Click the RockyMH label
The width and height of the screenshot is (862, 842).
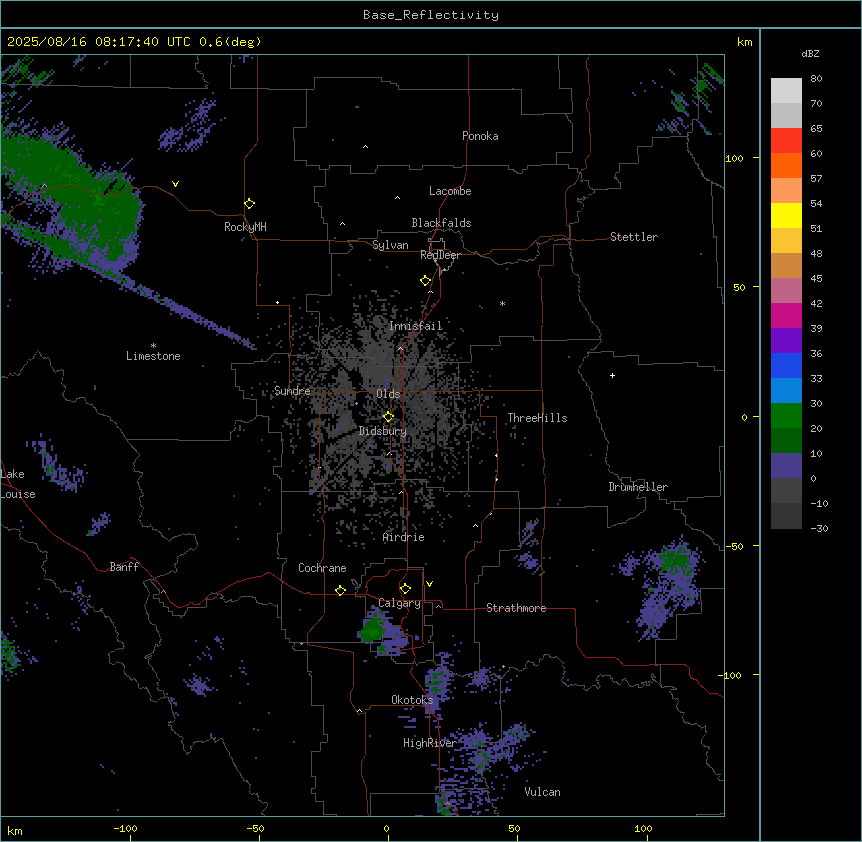[245, 227]
